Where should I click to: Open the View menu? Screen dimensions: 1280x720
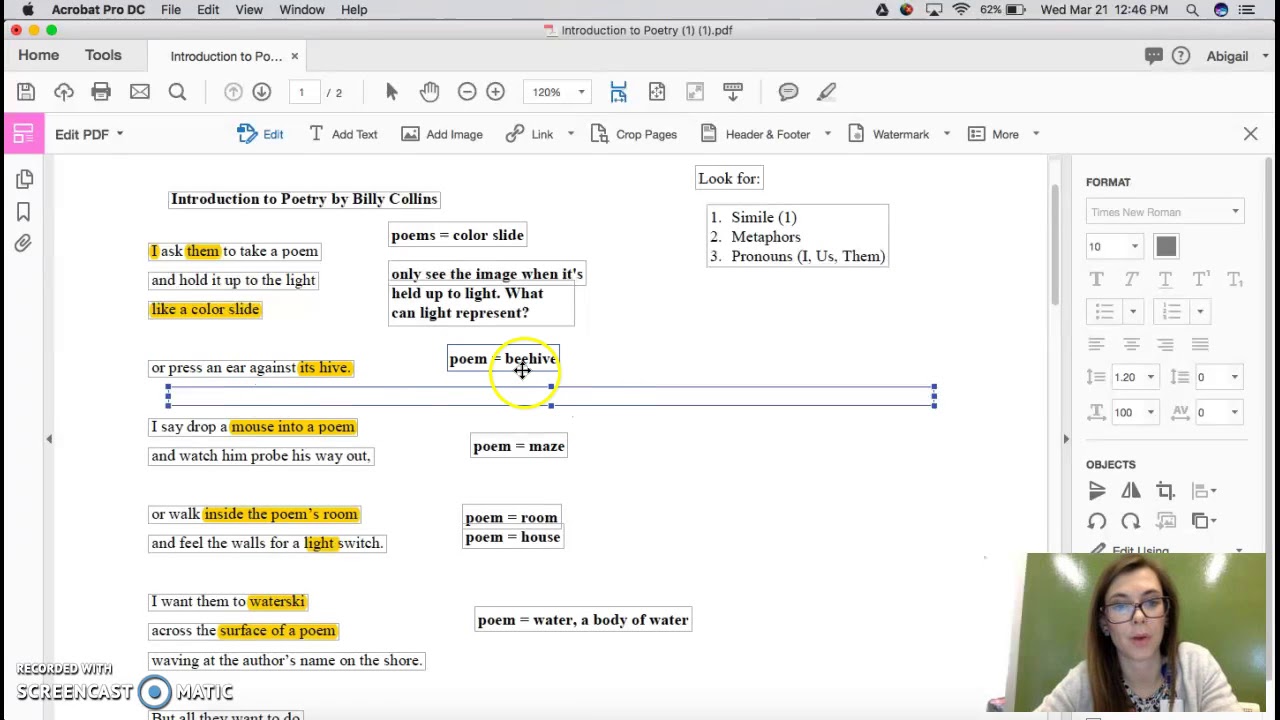(249, 10)
